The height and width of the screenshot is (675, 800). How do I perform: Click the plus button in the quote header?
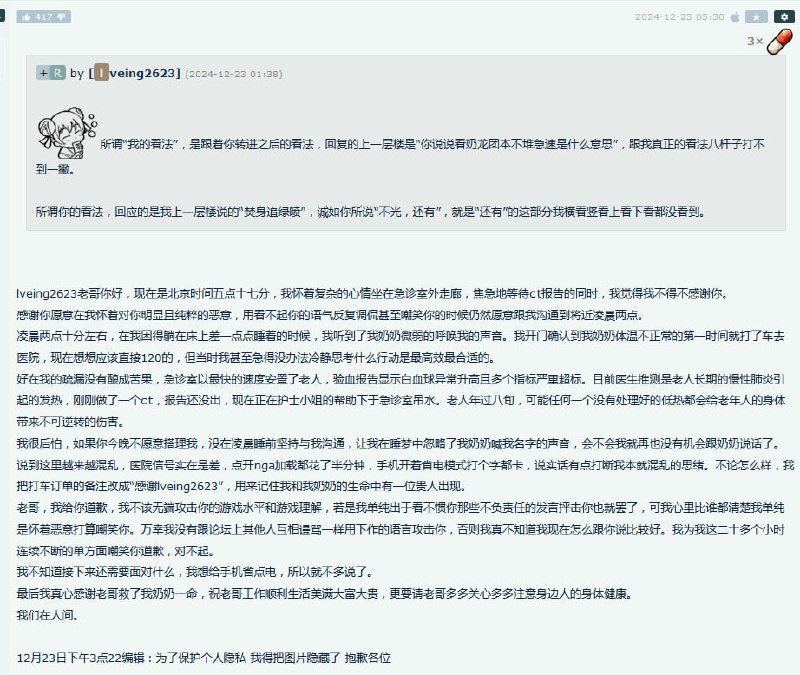(43, 73)
